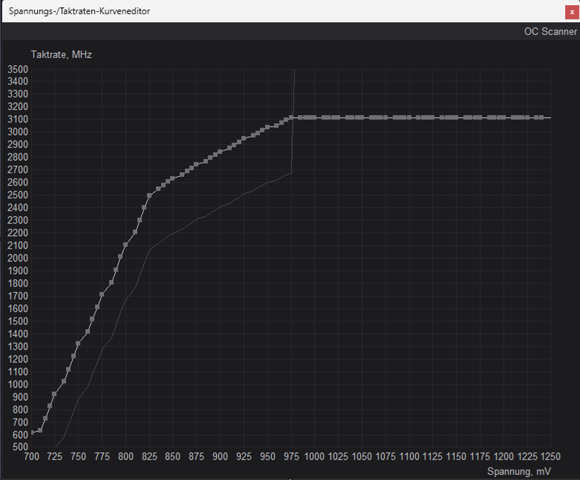Close the Kurveneditor window
The image size is (580, 480).
[572, 12]
